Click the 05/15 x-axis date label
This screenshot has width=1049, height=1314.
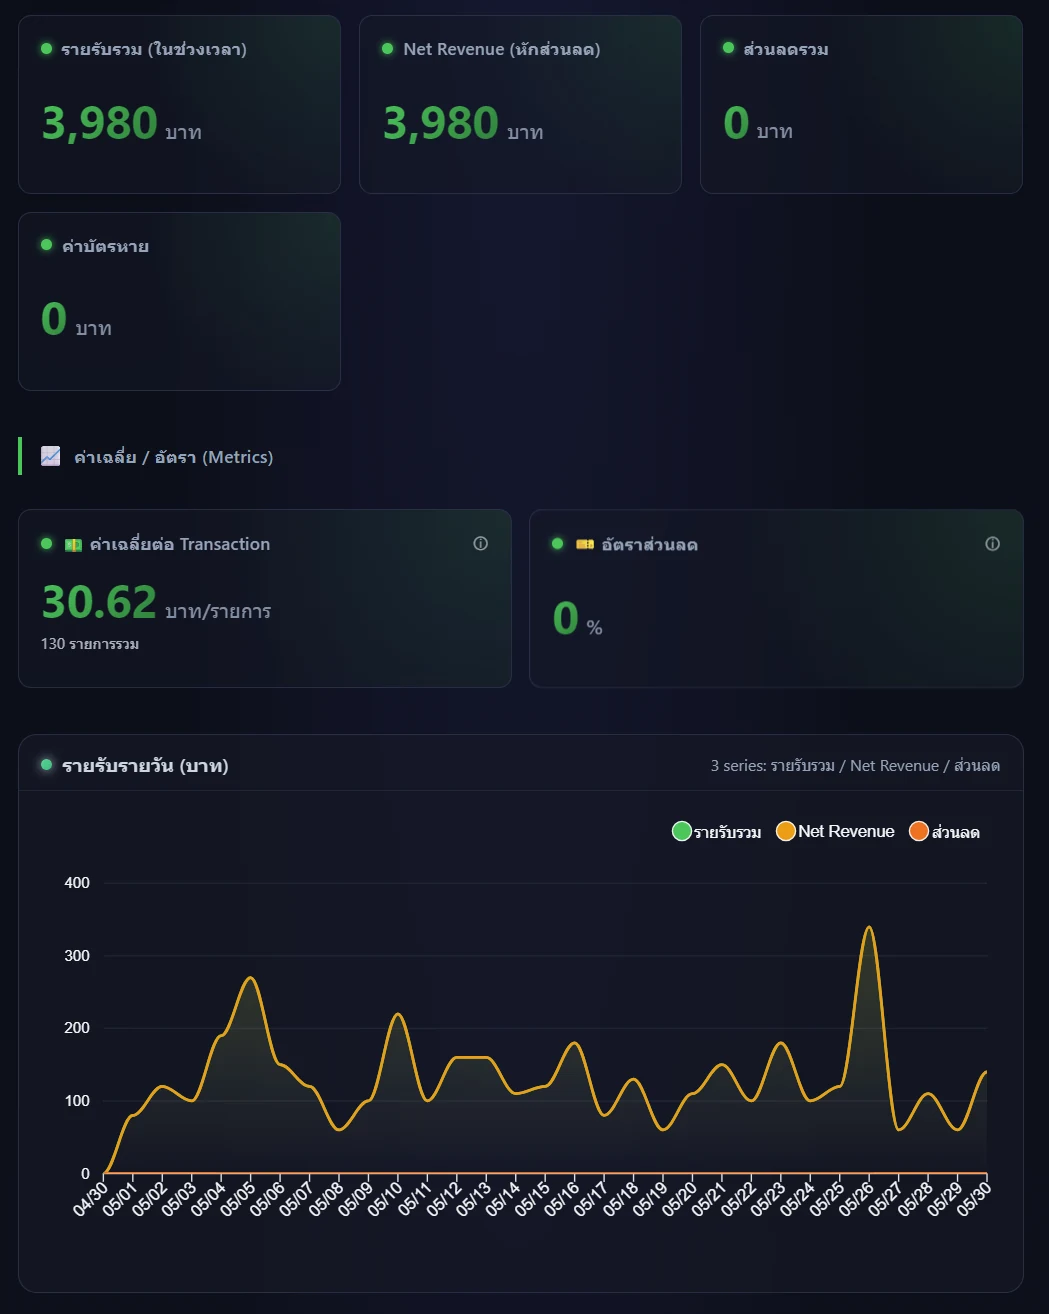coord(533,1198)
